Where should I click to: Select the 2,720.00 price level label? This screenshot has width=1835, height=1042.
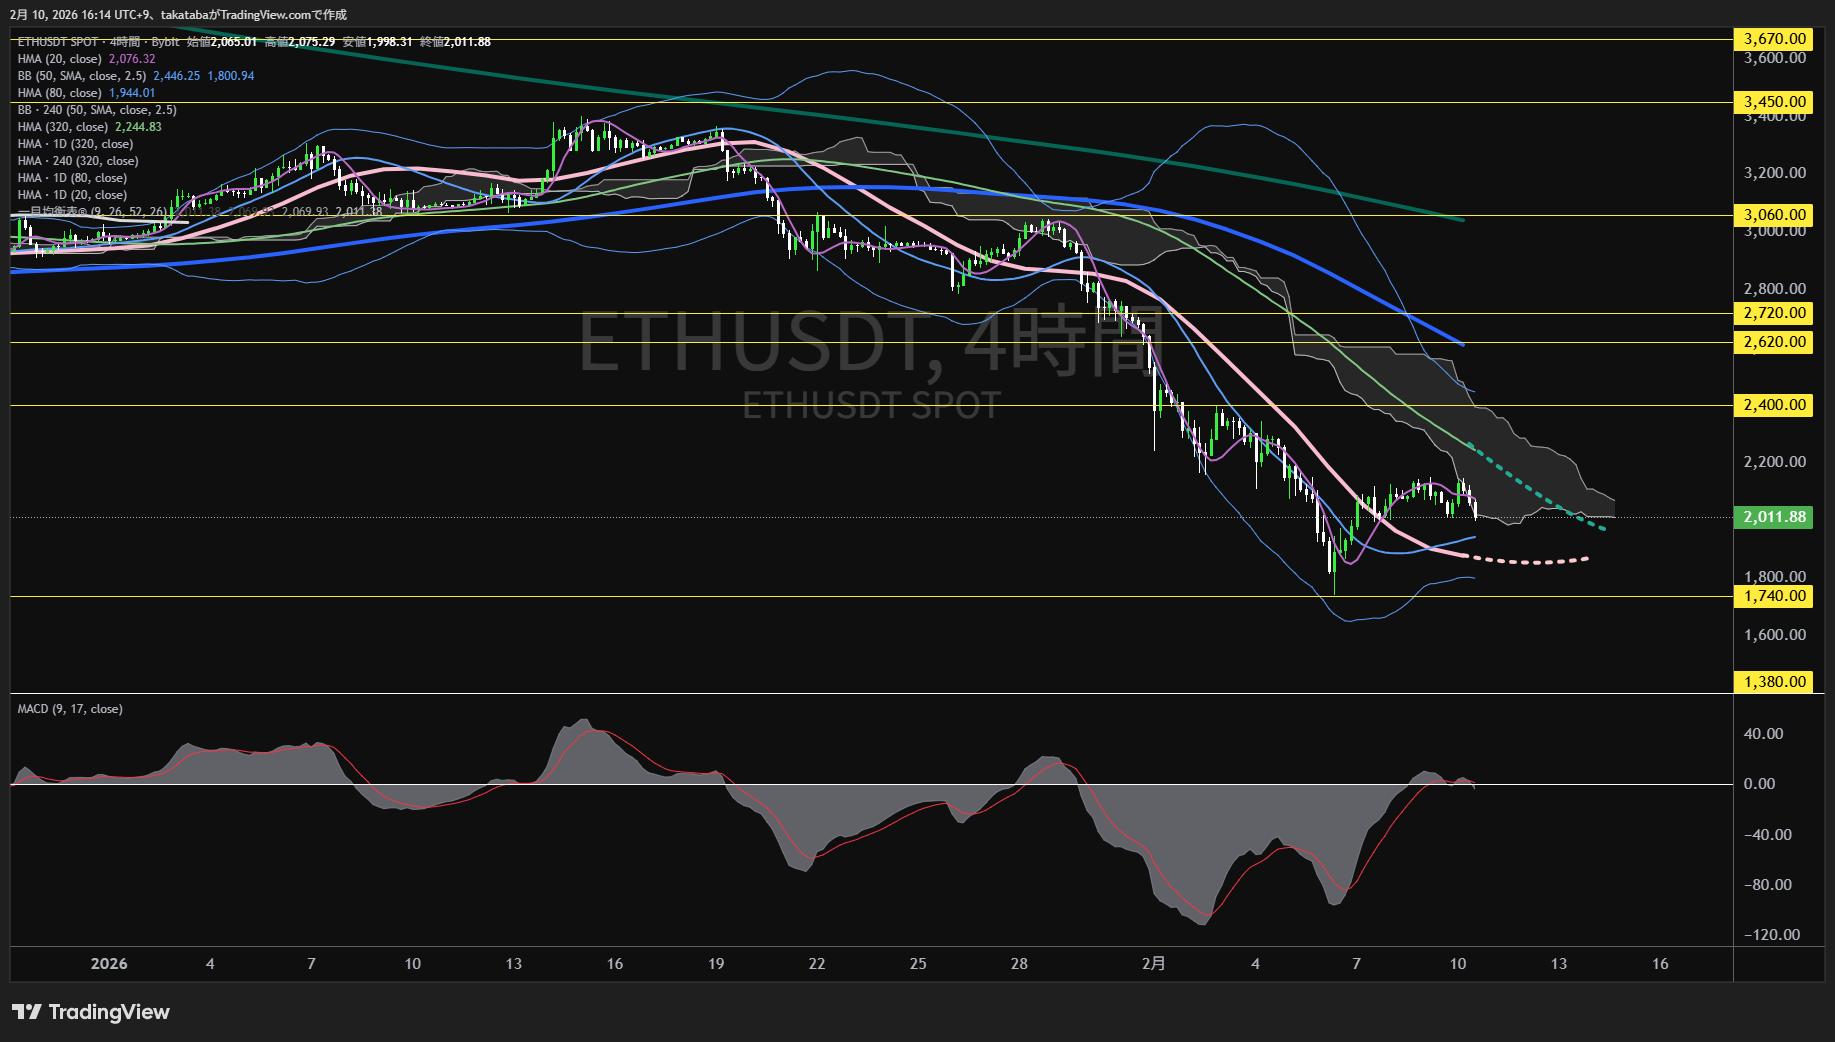pos(1774,313)
